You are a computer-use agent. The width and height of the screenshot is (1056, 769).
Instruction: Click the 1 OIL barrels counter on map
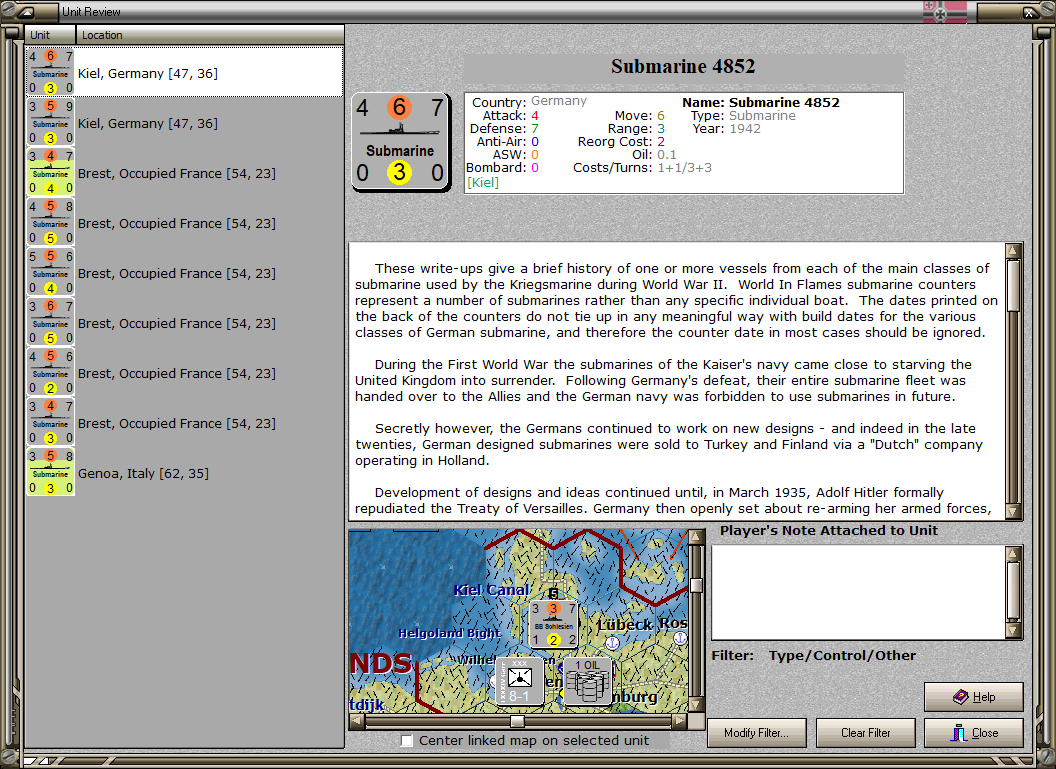pyautogui.click(x=587, y=681)
